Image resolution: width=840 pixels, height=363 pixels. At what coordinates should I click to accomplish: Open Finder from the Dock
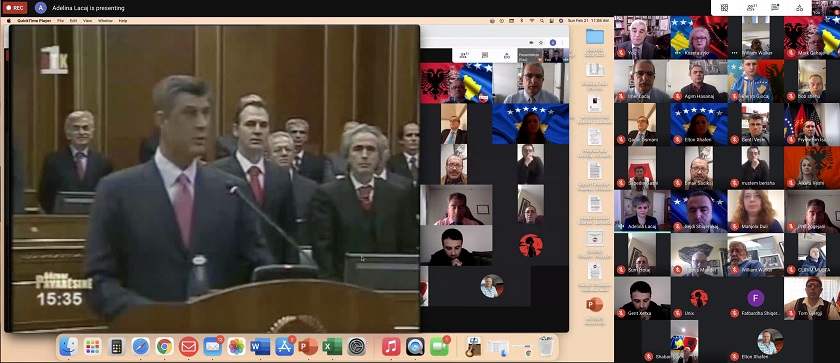click(x=69, y=347)
